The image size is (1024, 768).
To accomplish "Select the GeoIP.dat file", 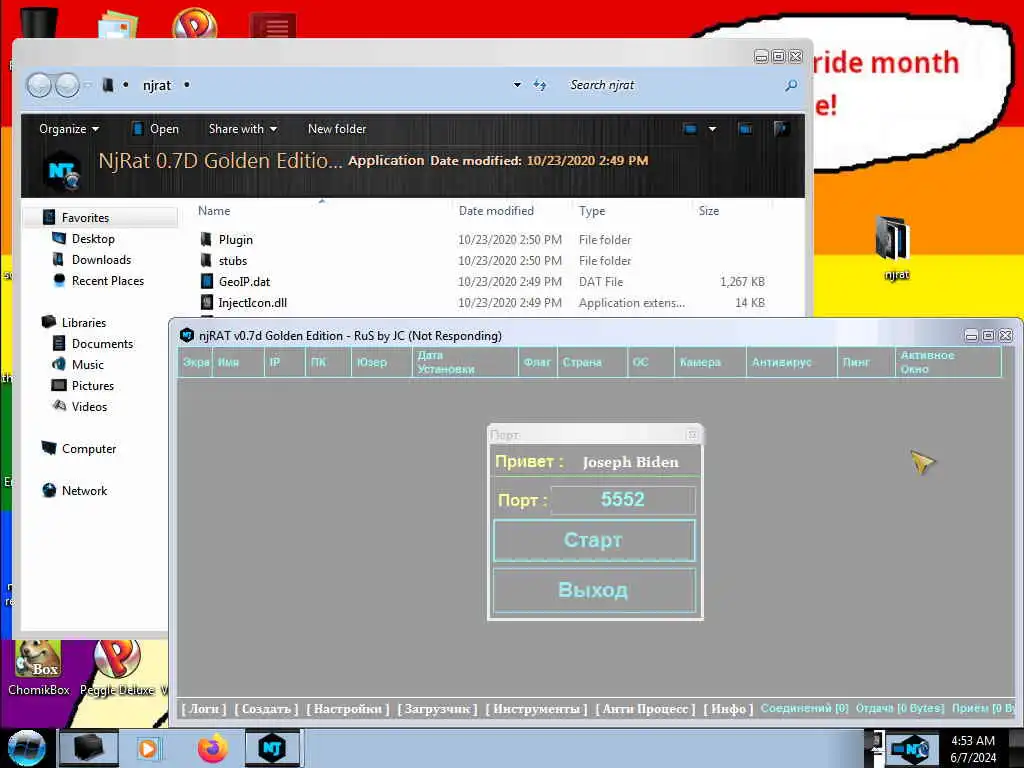I will [x=244, y=281].
